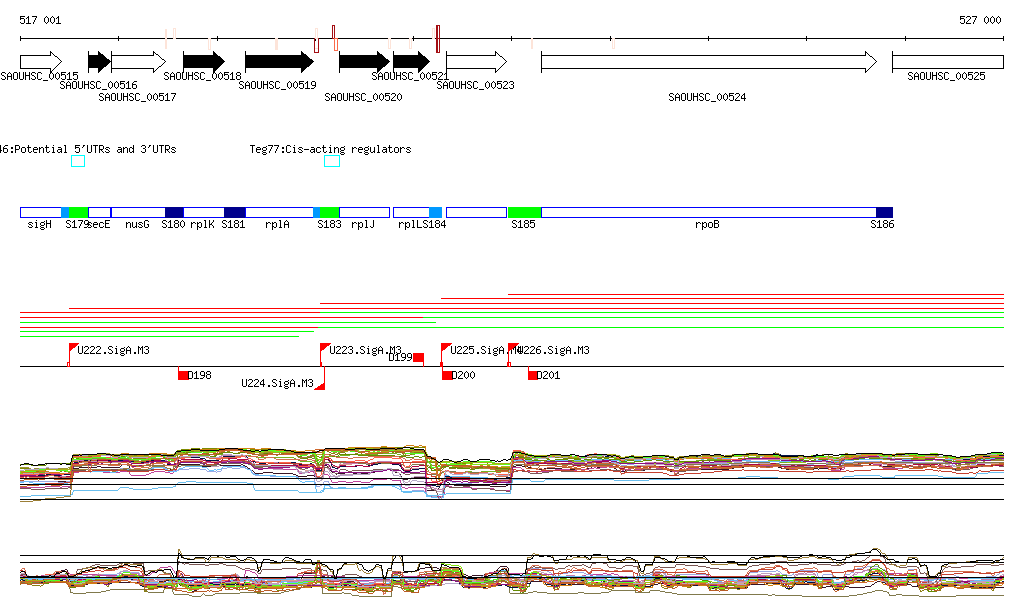Pick the black SAOUHSC_00519 gene arrow
Image resolution: width=1024 pixels, height=611 pixels.
point(279,62)
